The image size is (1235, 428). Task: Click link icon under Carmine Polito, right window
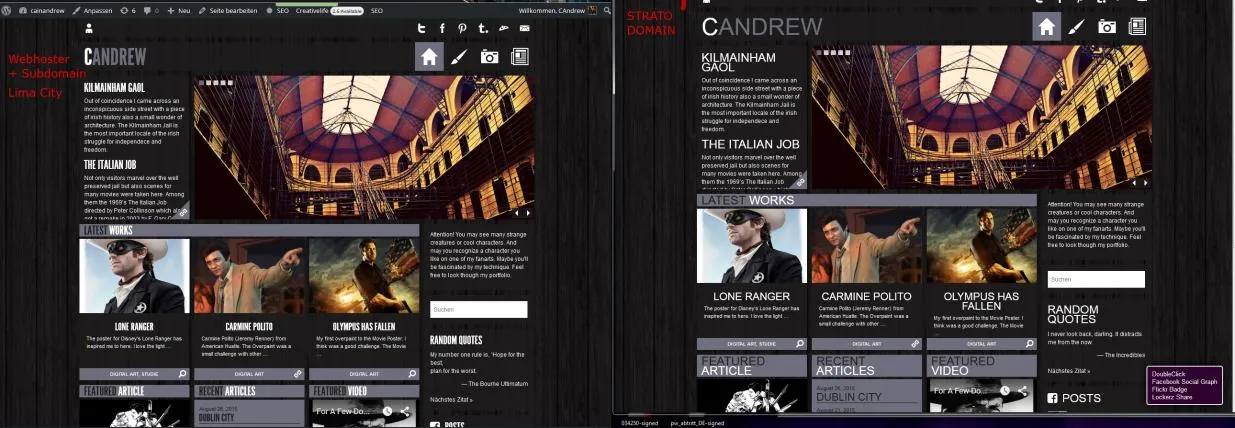914,344
